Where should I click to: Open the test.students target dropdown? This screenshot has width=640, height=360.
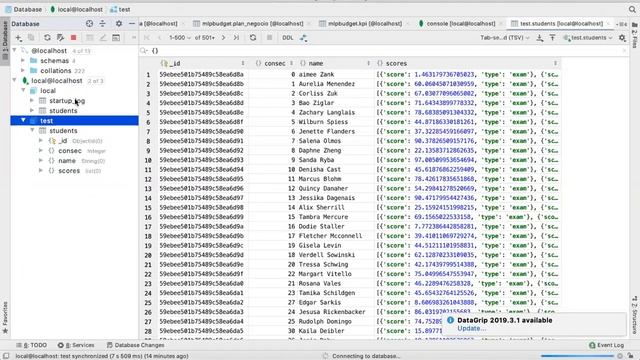click(588, 38)
